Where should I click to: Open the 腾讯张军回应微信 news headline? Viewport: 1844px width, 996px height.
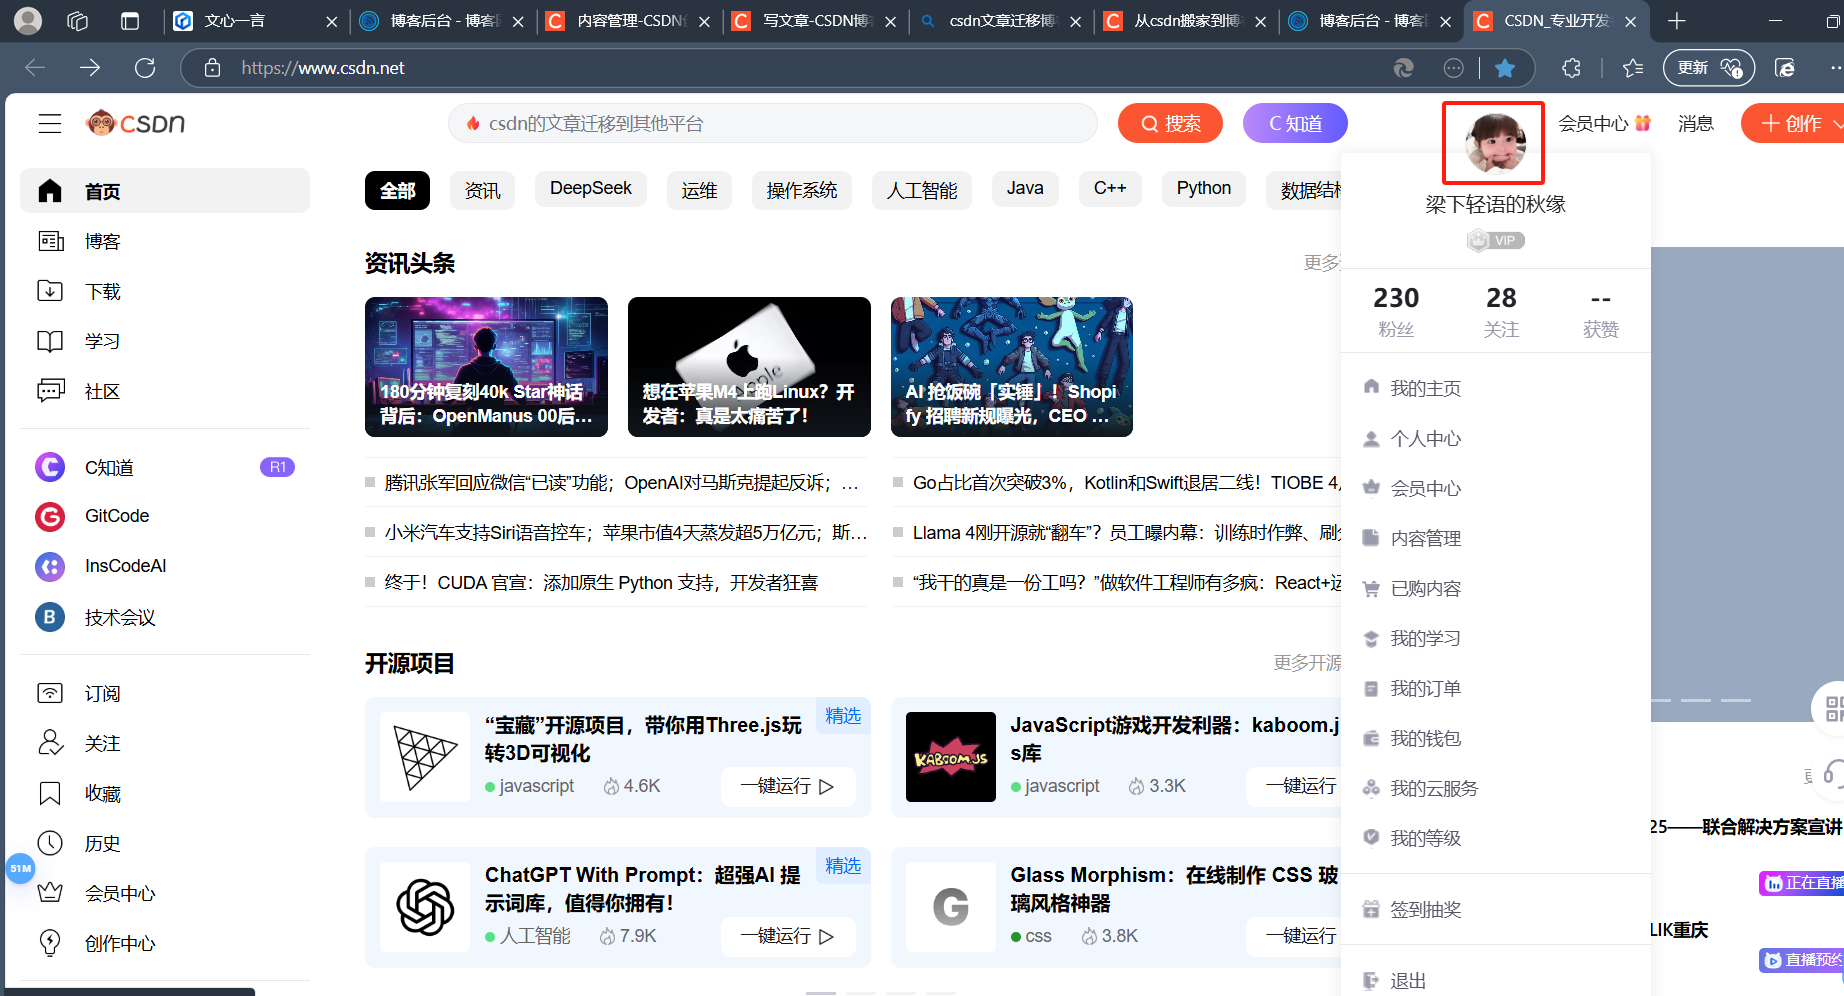621,483
